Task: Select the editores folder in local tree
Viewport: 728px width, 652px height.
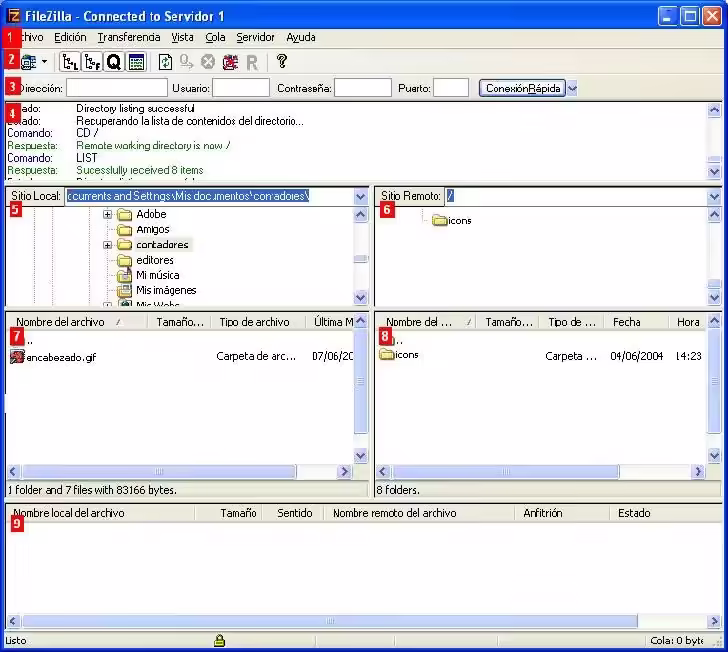Action: pyautogui.click(x=145, y=260)
